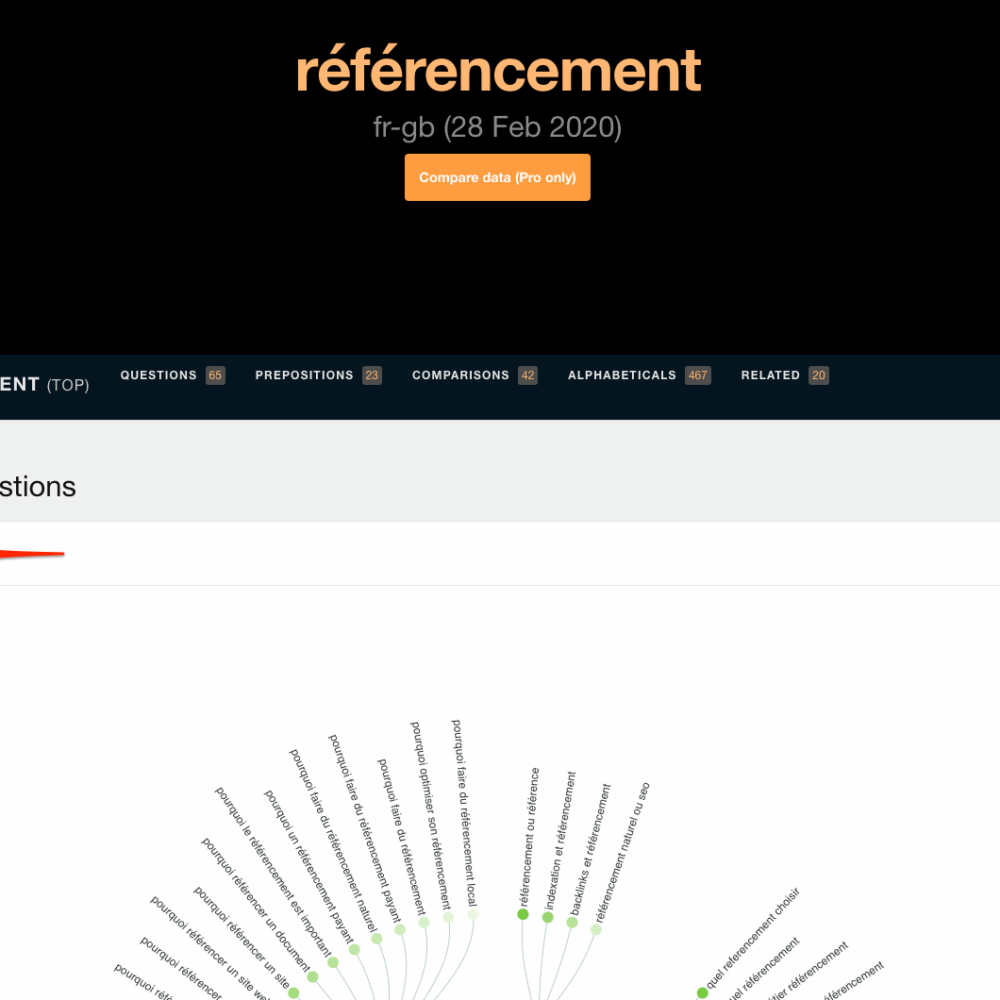Switch to the Prepositions tab
The height and width of the screenshot is (1000, 1000).
tap(304, 376)
